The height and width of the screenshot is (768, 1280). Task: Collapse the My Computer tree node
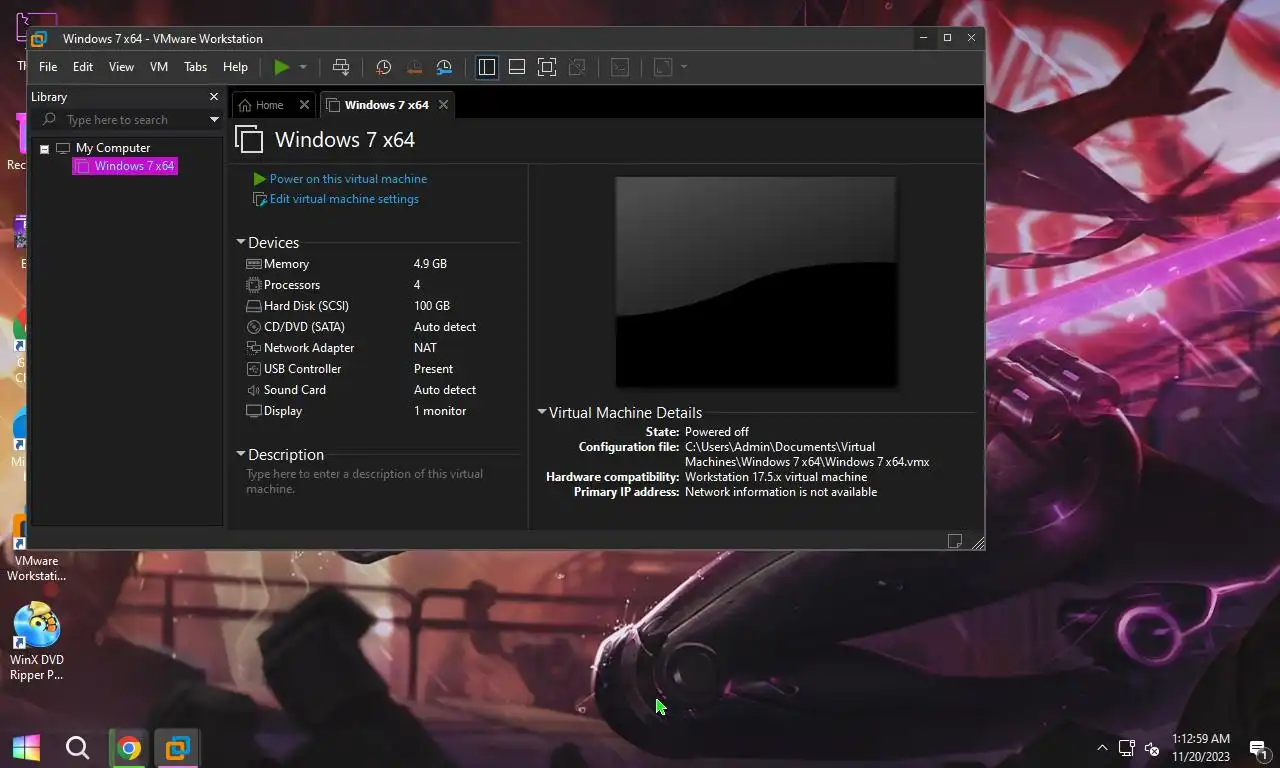click(44, 148)
